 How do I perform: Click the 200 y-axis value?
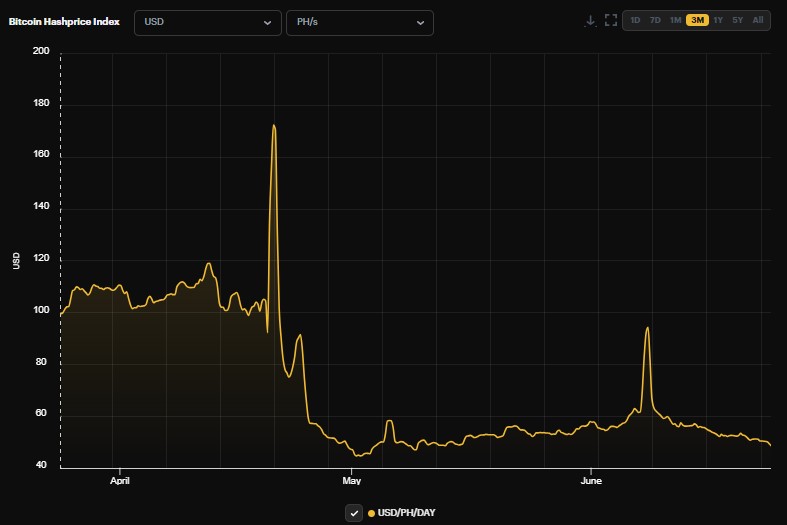click(x=41, y=51)
